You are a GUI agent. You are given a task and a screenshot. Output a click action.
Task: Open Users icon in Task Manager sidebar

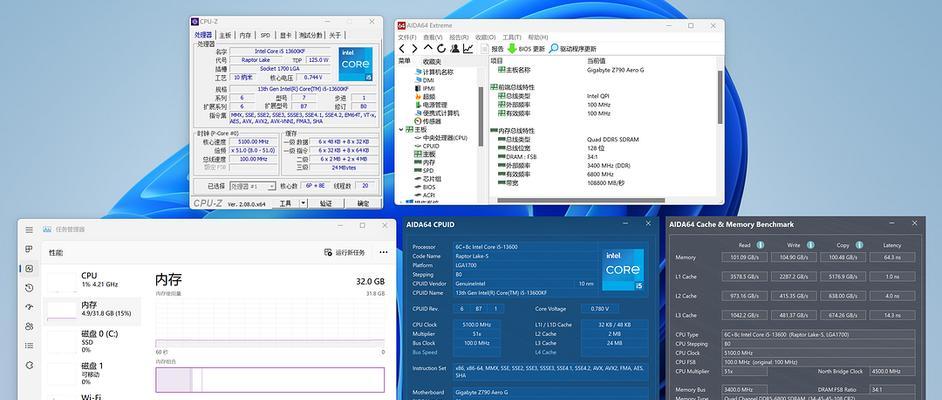[29, 326]
